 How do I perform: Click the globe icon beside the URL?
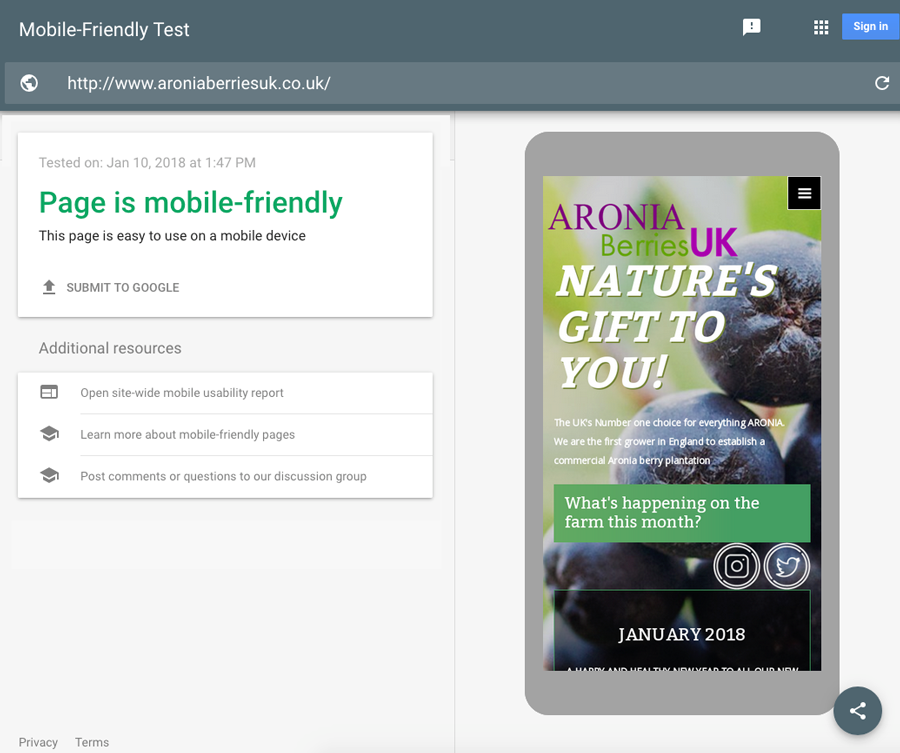pyautogui.click(x=29, y=83)
